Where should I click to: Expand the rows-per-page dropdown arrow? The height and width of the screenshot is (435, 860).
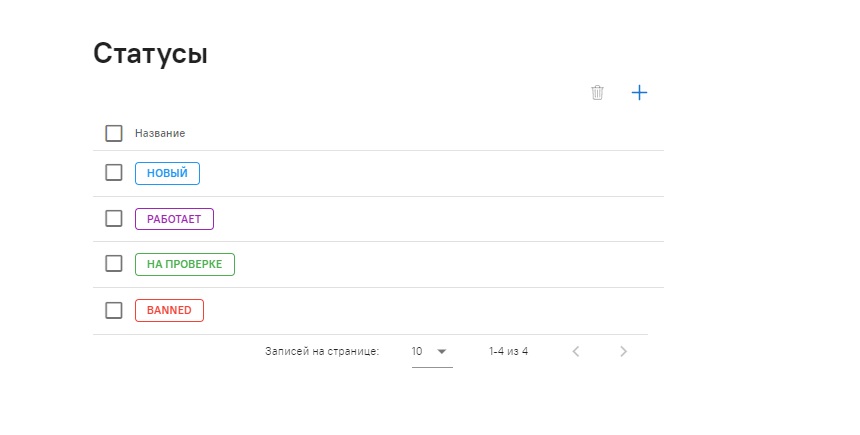click(441, 351)
